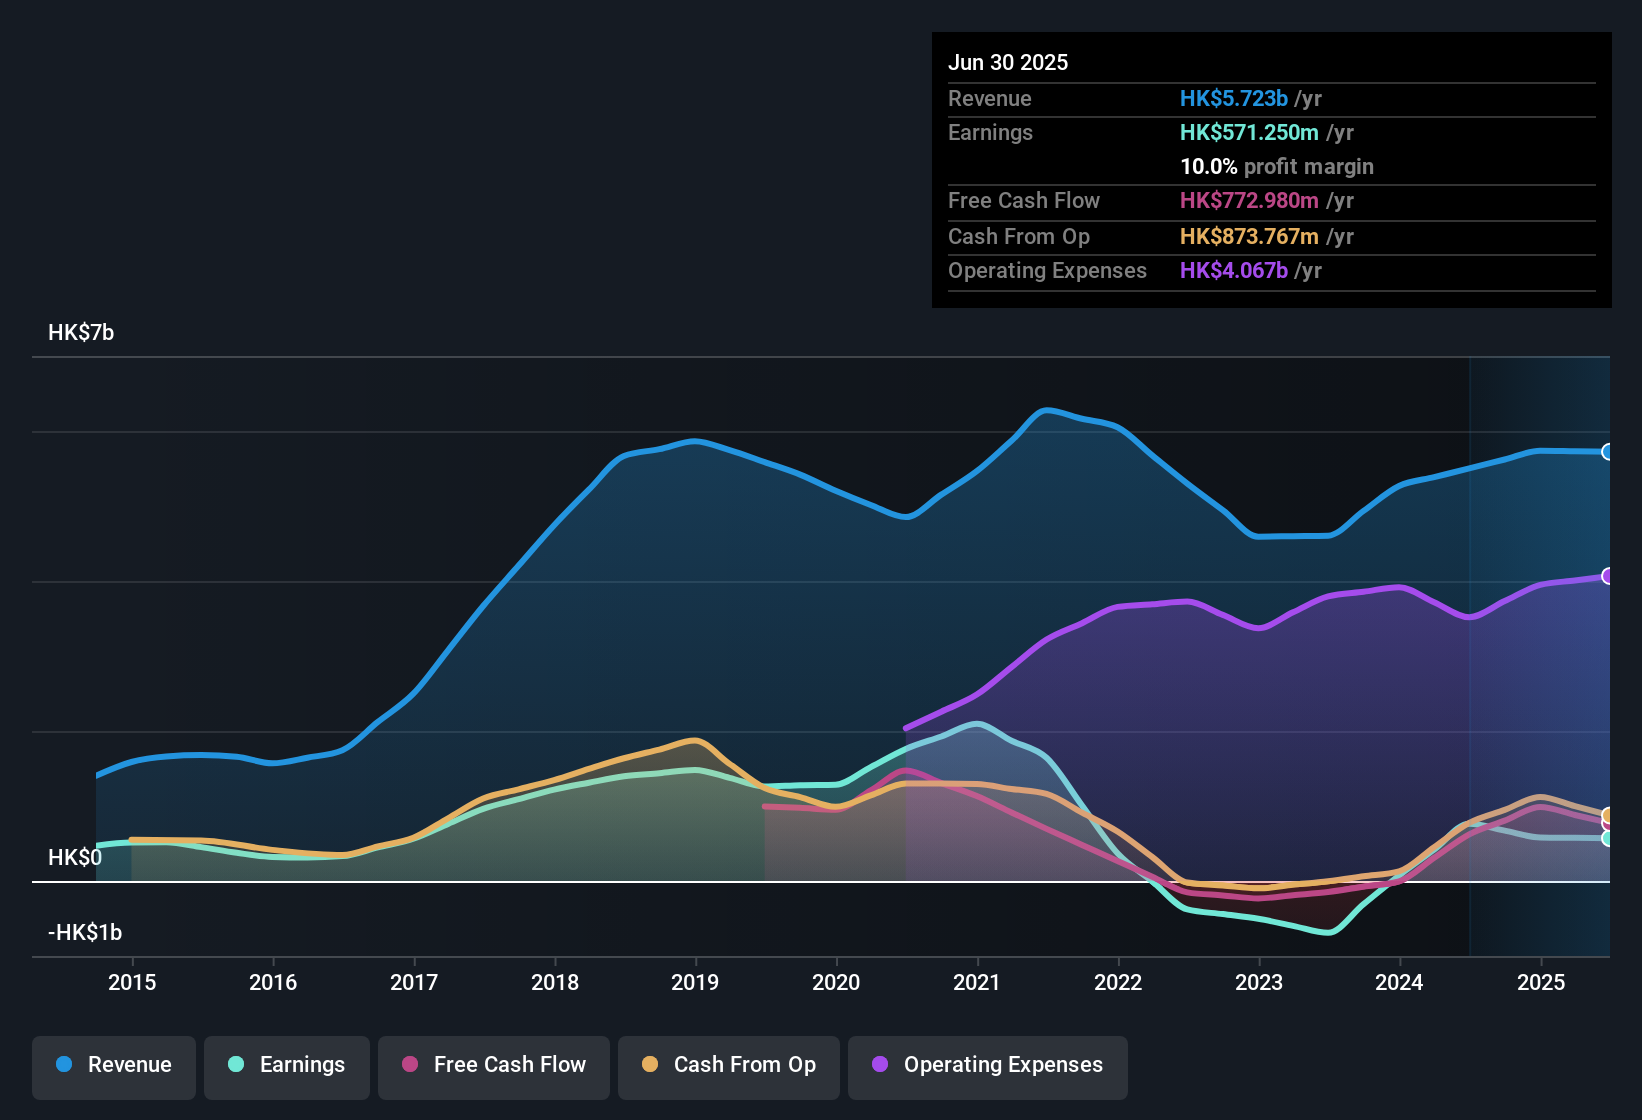Click the Cash From Op endpoint marker
This screenshot has width=1642, height=1120.
point(1608,817)
